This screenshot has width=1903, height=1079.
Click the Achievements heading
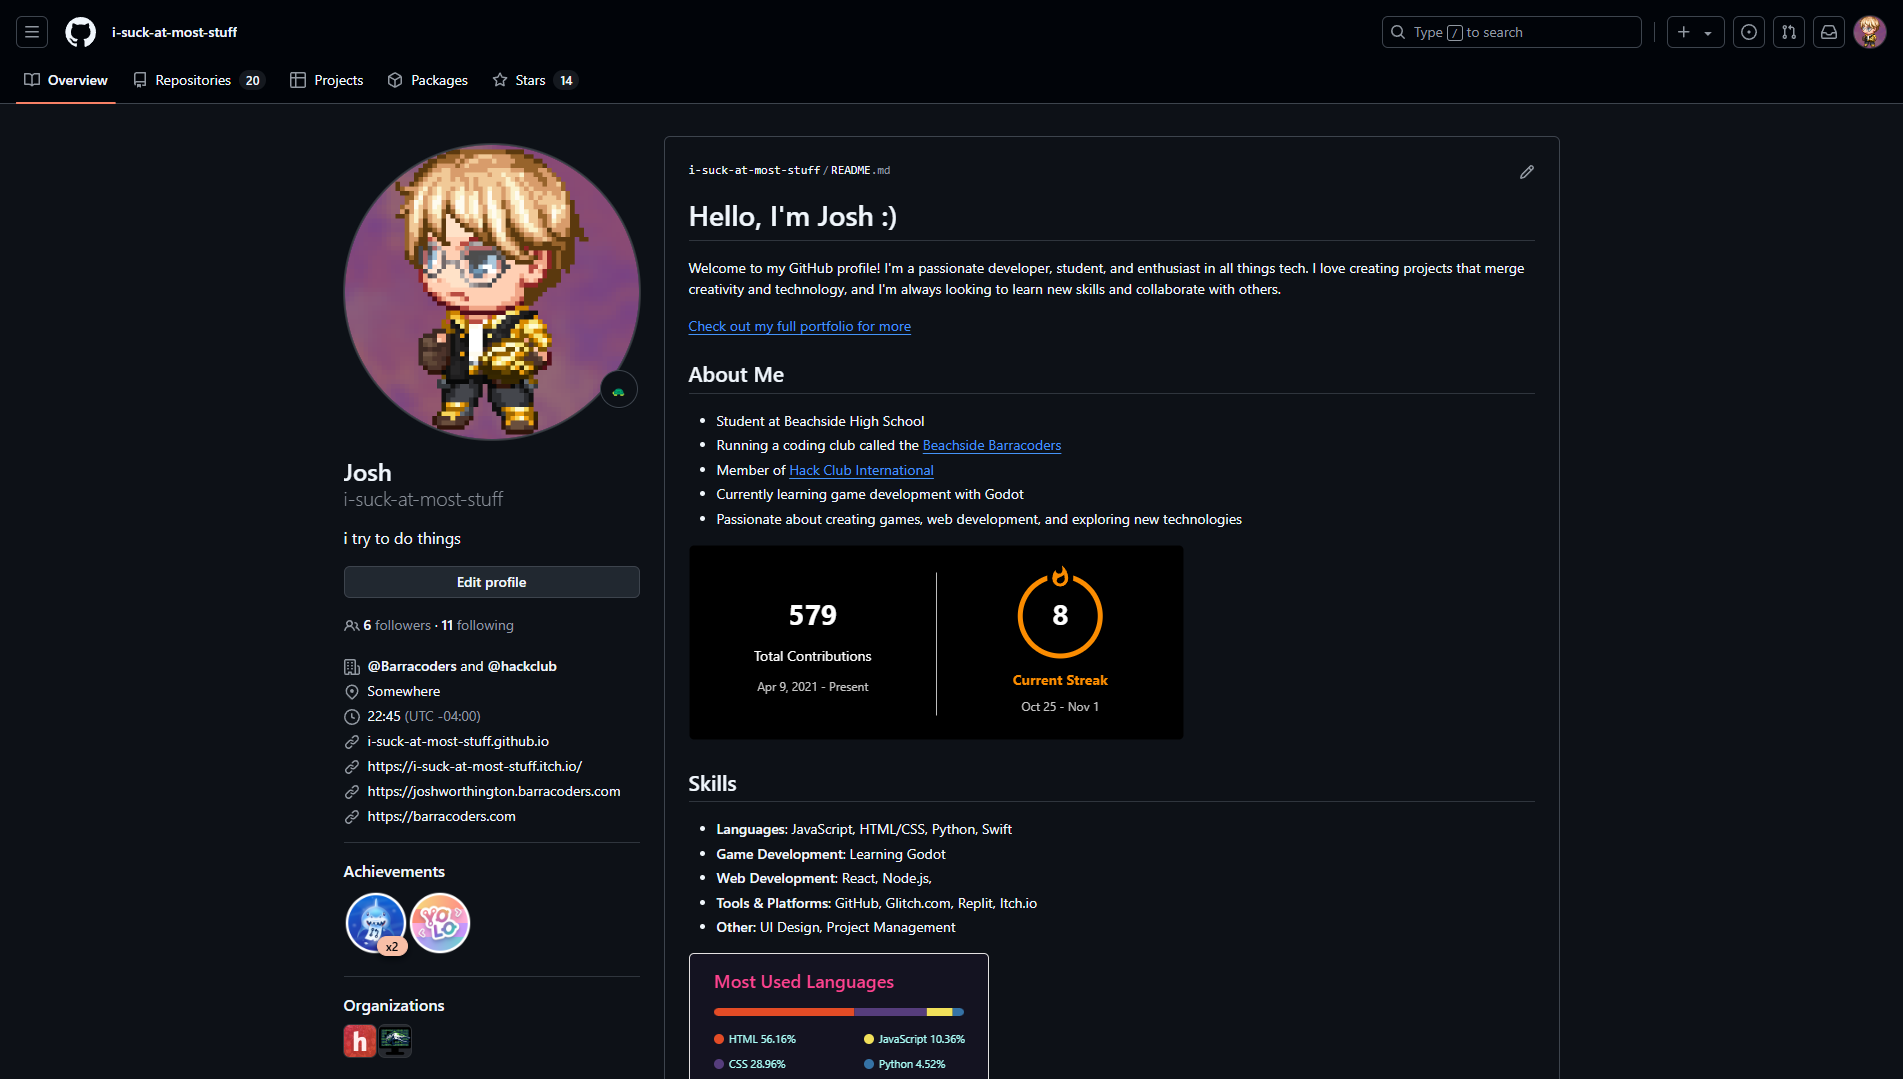394,871
